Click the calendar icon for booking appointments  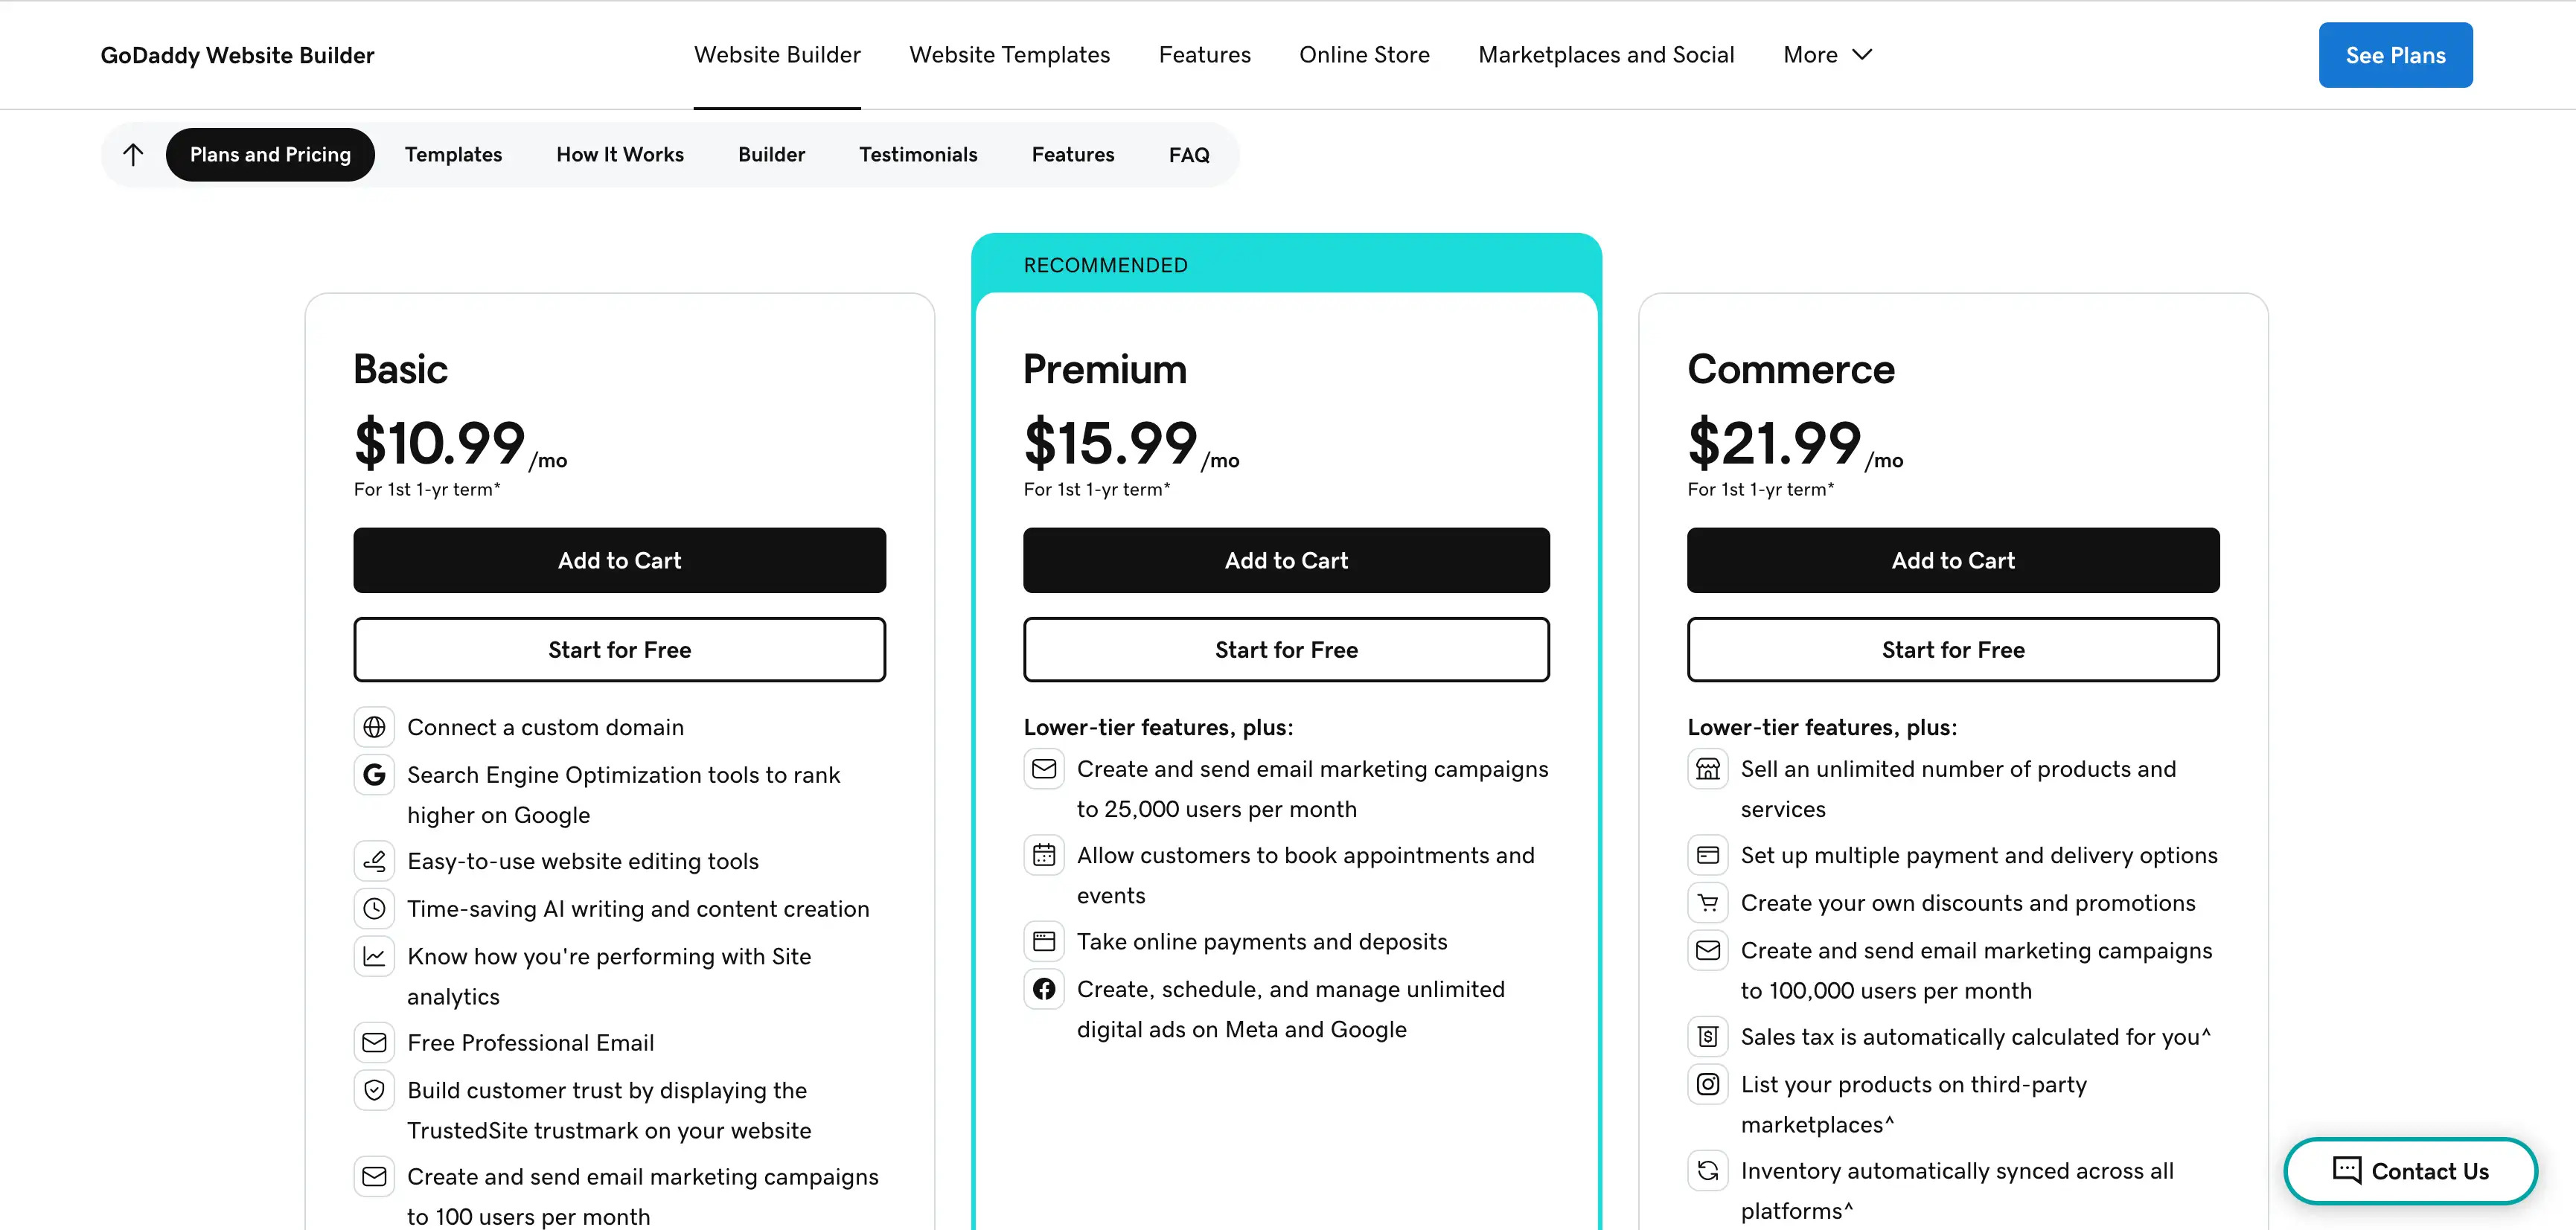pos(1044,855)
